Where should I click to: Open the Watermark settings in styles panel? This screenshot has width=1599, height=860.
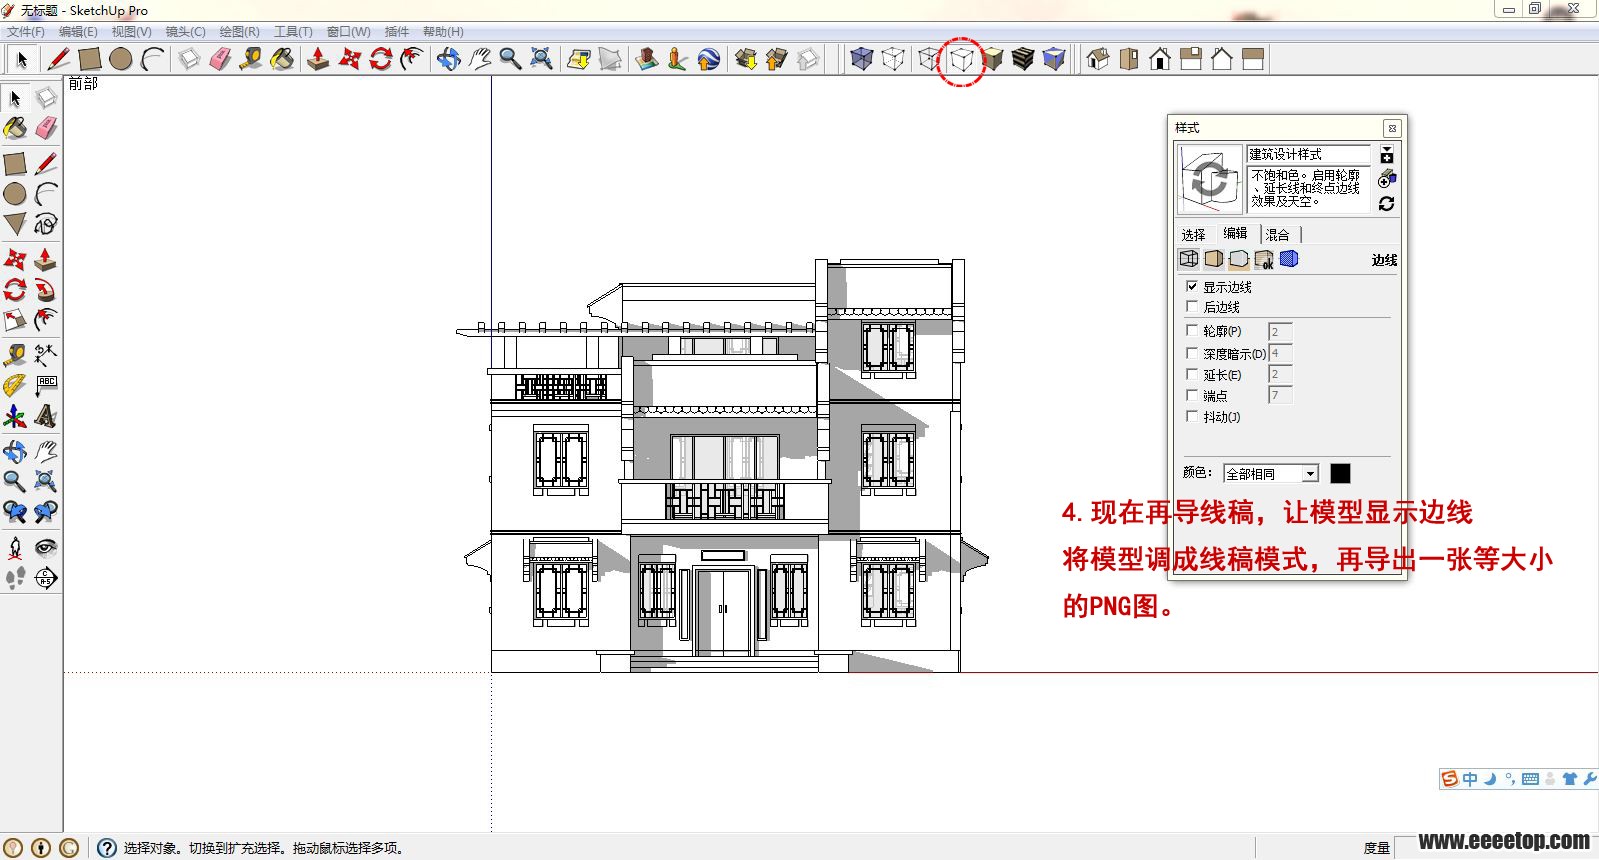point(1264,259)
